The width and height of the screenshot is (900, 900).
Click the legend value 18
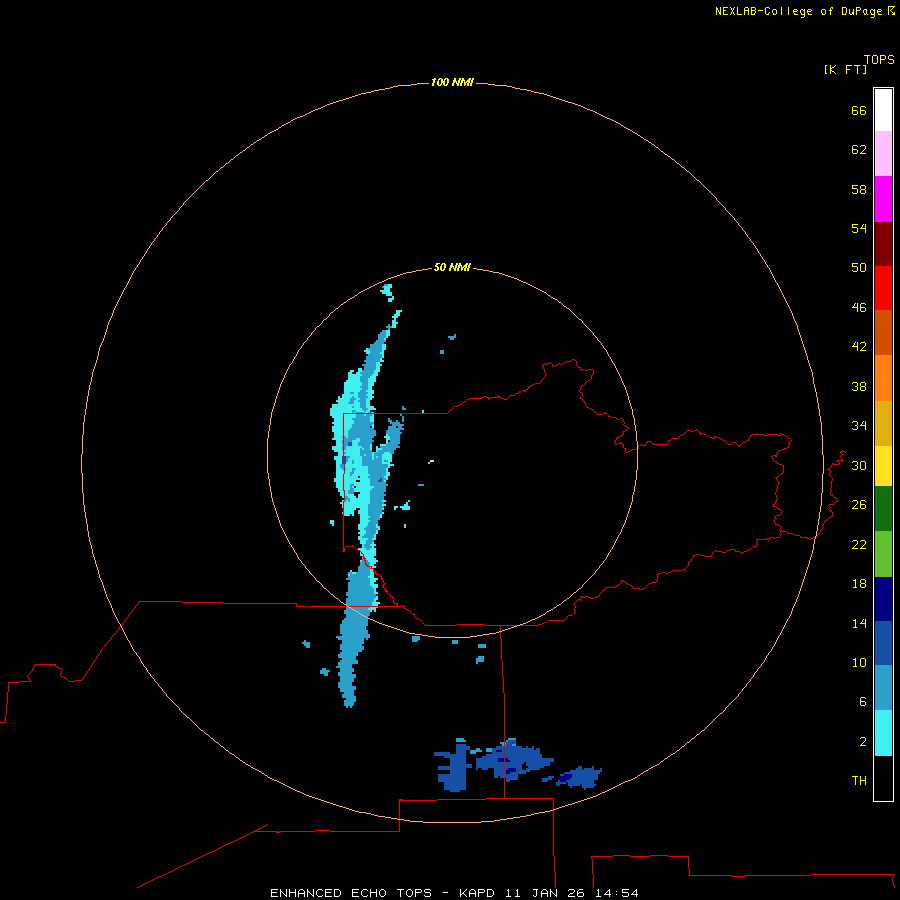[859, 584]
